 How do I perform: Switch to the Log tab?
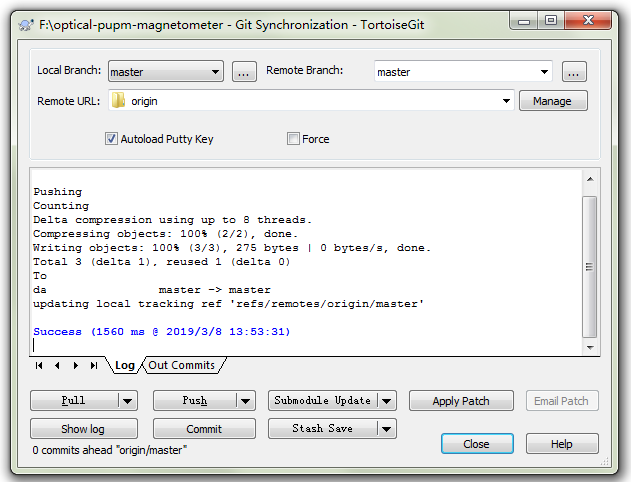125,365
